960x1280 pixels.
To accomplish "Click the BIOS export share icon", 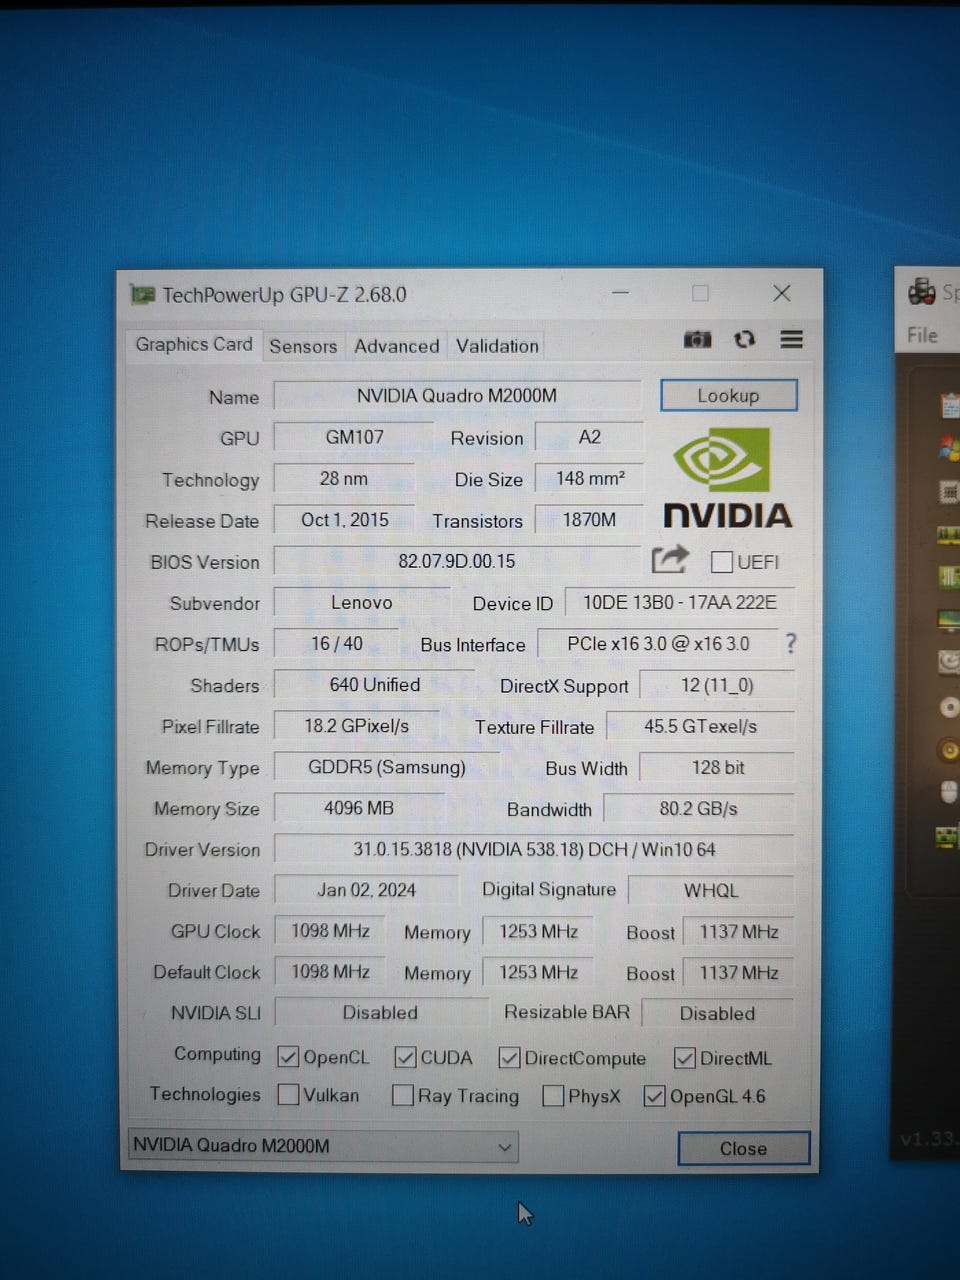I will point(670,560).
